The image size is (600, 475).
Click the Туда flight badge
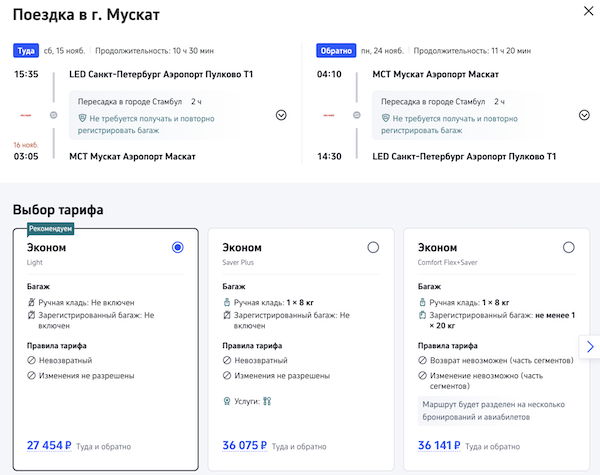click(26, 50)
